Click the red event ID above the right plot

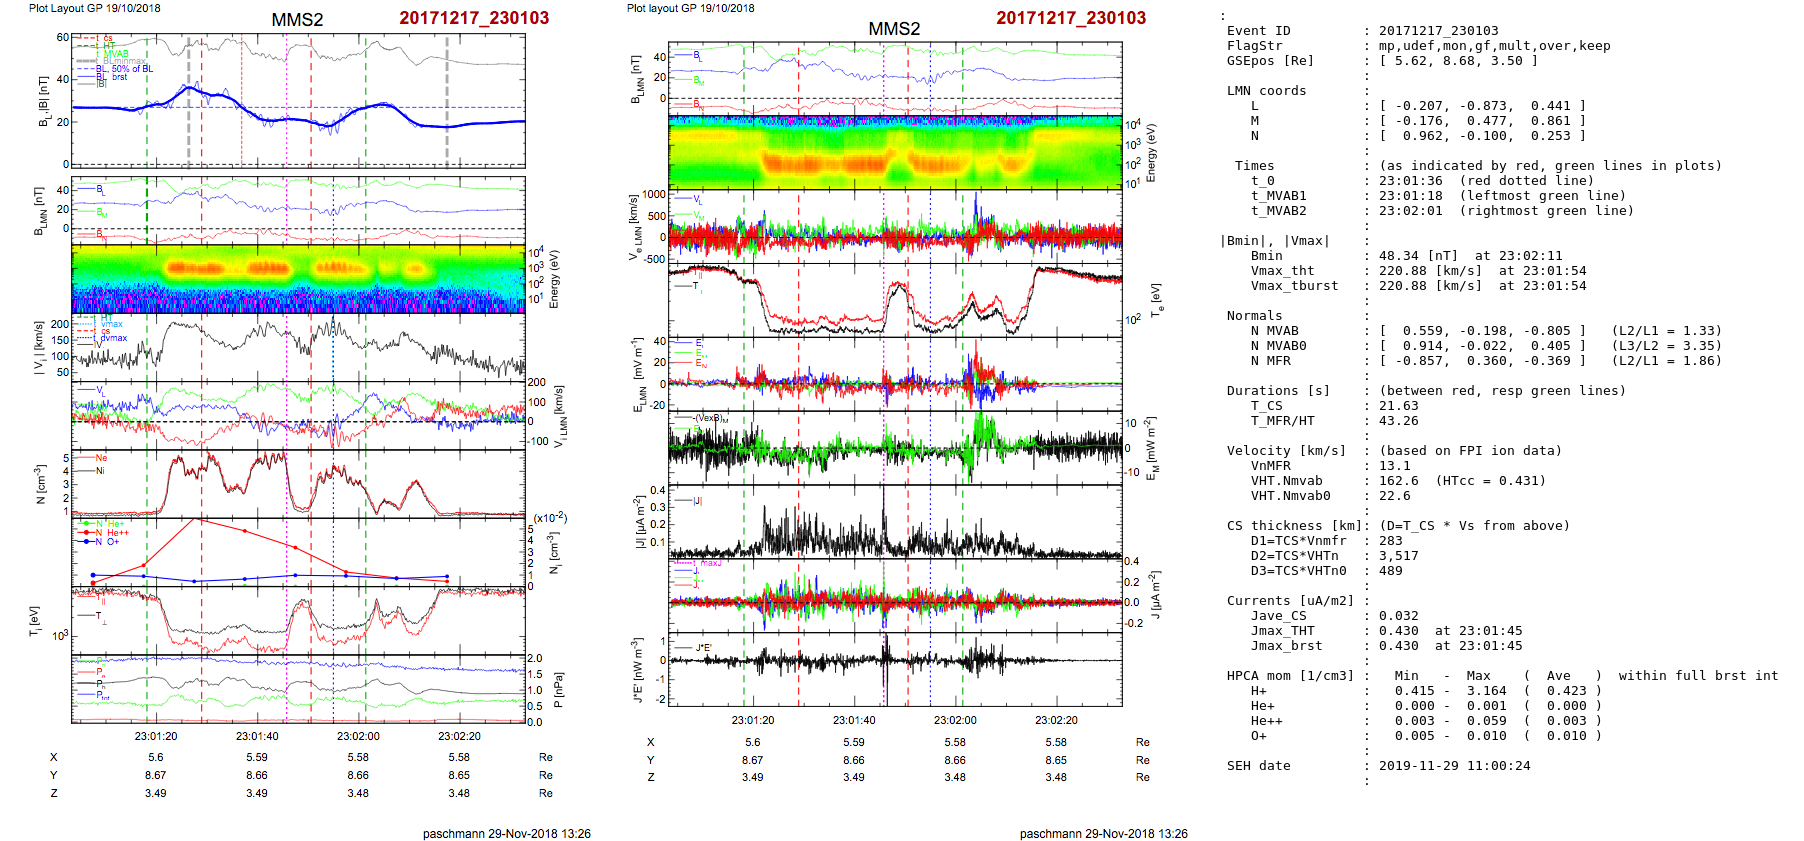[1071, 18]
